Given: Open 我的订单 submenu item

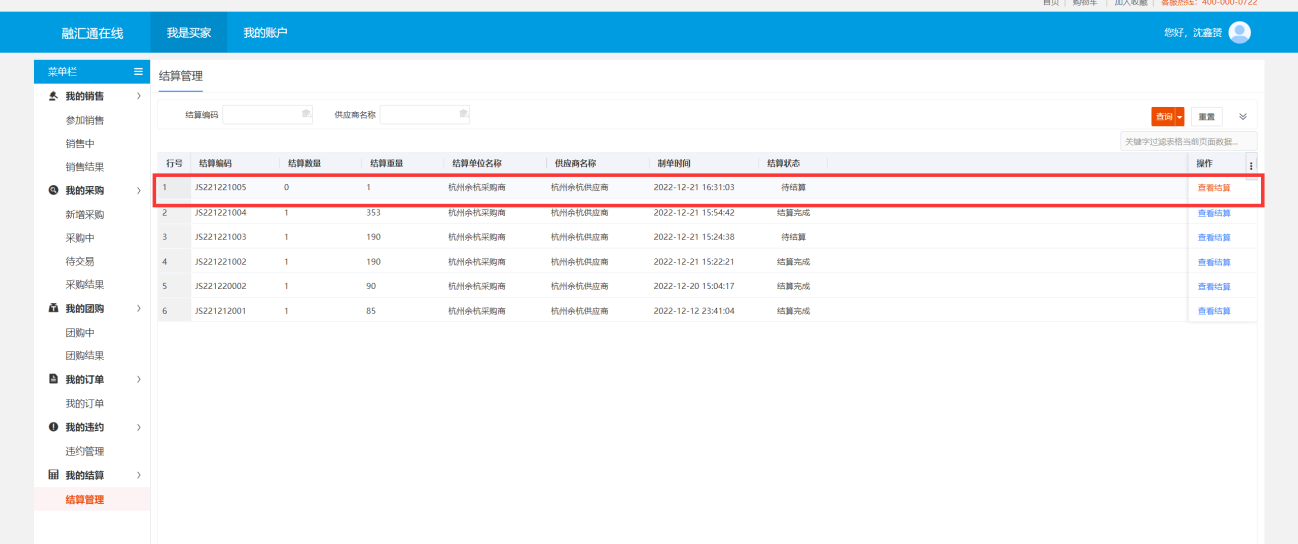Looking at the screenshot, I should [85, 403].
